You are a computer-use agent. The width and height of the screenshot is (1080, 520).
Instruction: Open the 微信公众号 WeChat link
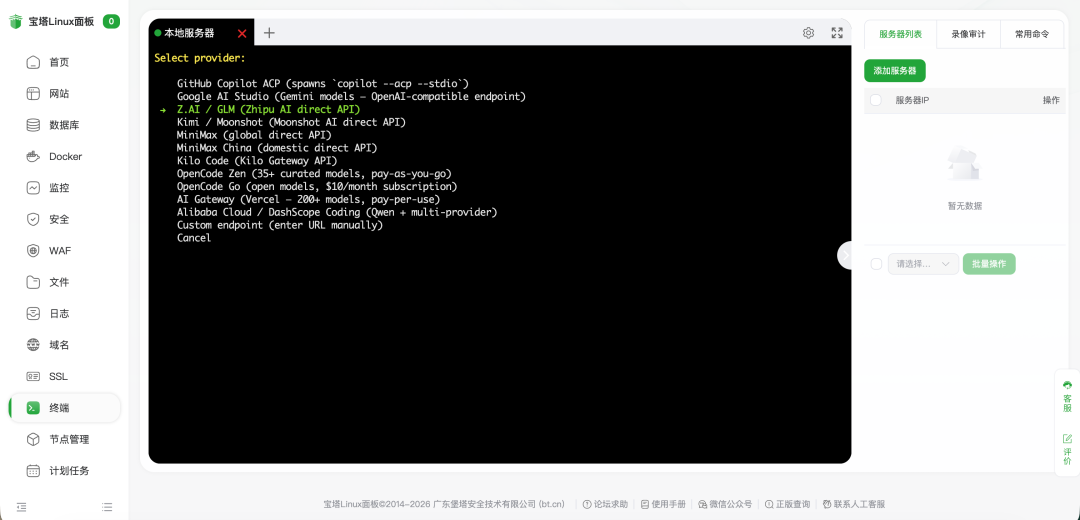pos(725,504)
